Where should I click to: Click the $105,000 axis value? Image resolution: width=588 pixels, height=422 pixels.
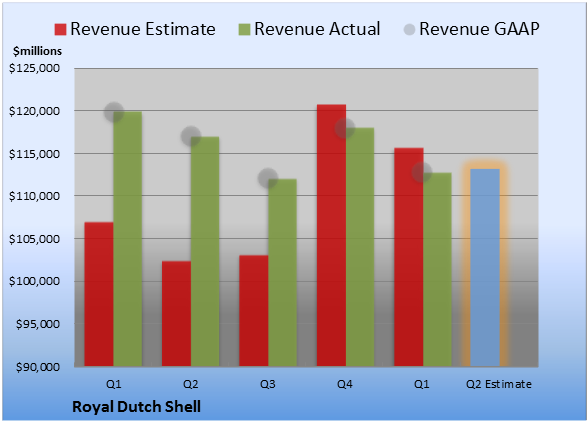coord(34,239)
